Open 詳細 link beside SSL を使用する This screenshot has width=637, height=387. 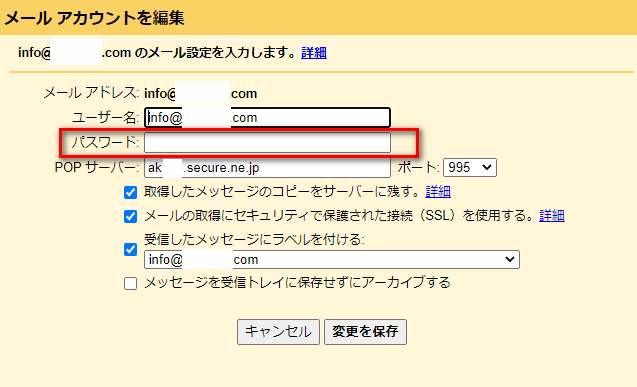click(x=552, y=216)
